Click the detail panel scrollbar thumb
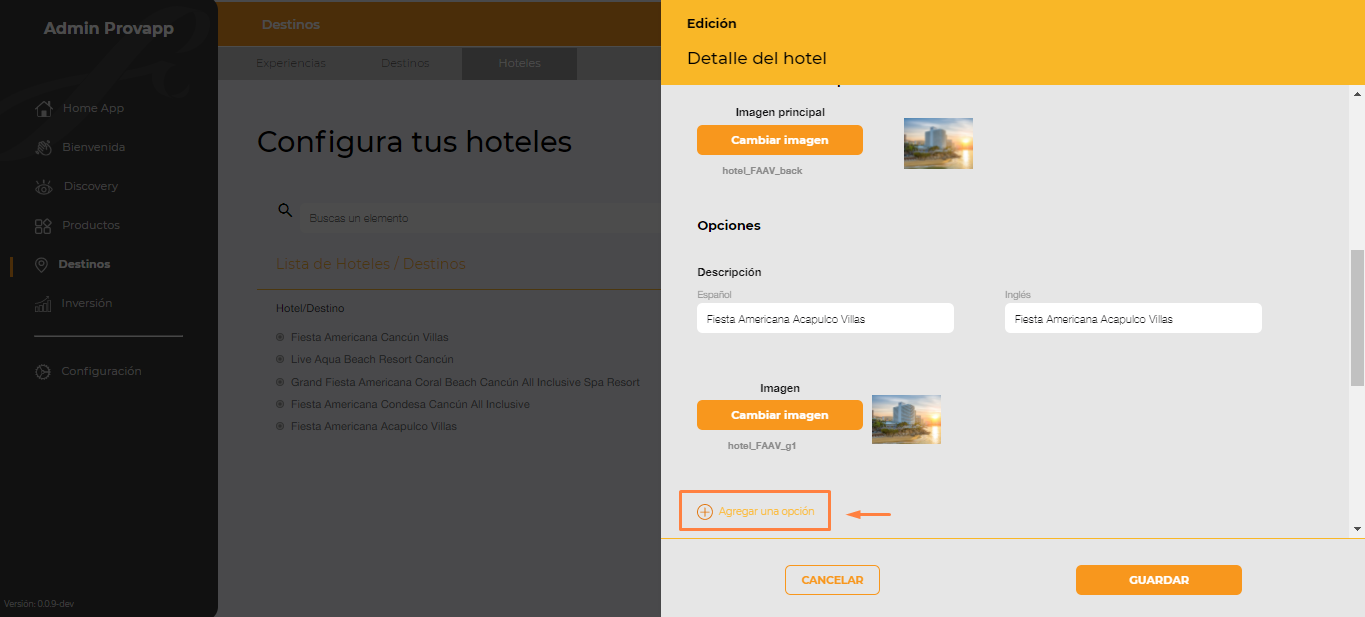Image resolution: width=1365 pixels, height=617 pixels. (x=1357, y=317)
